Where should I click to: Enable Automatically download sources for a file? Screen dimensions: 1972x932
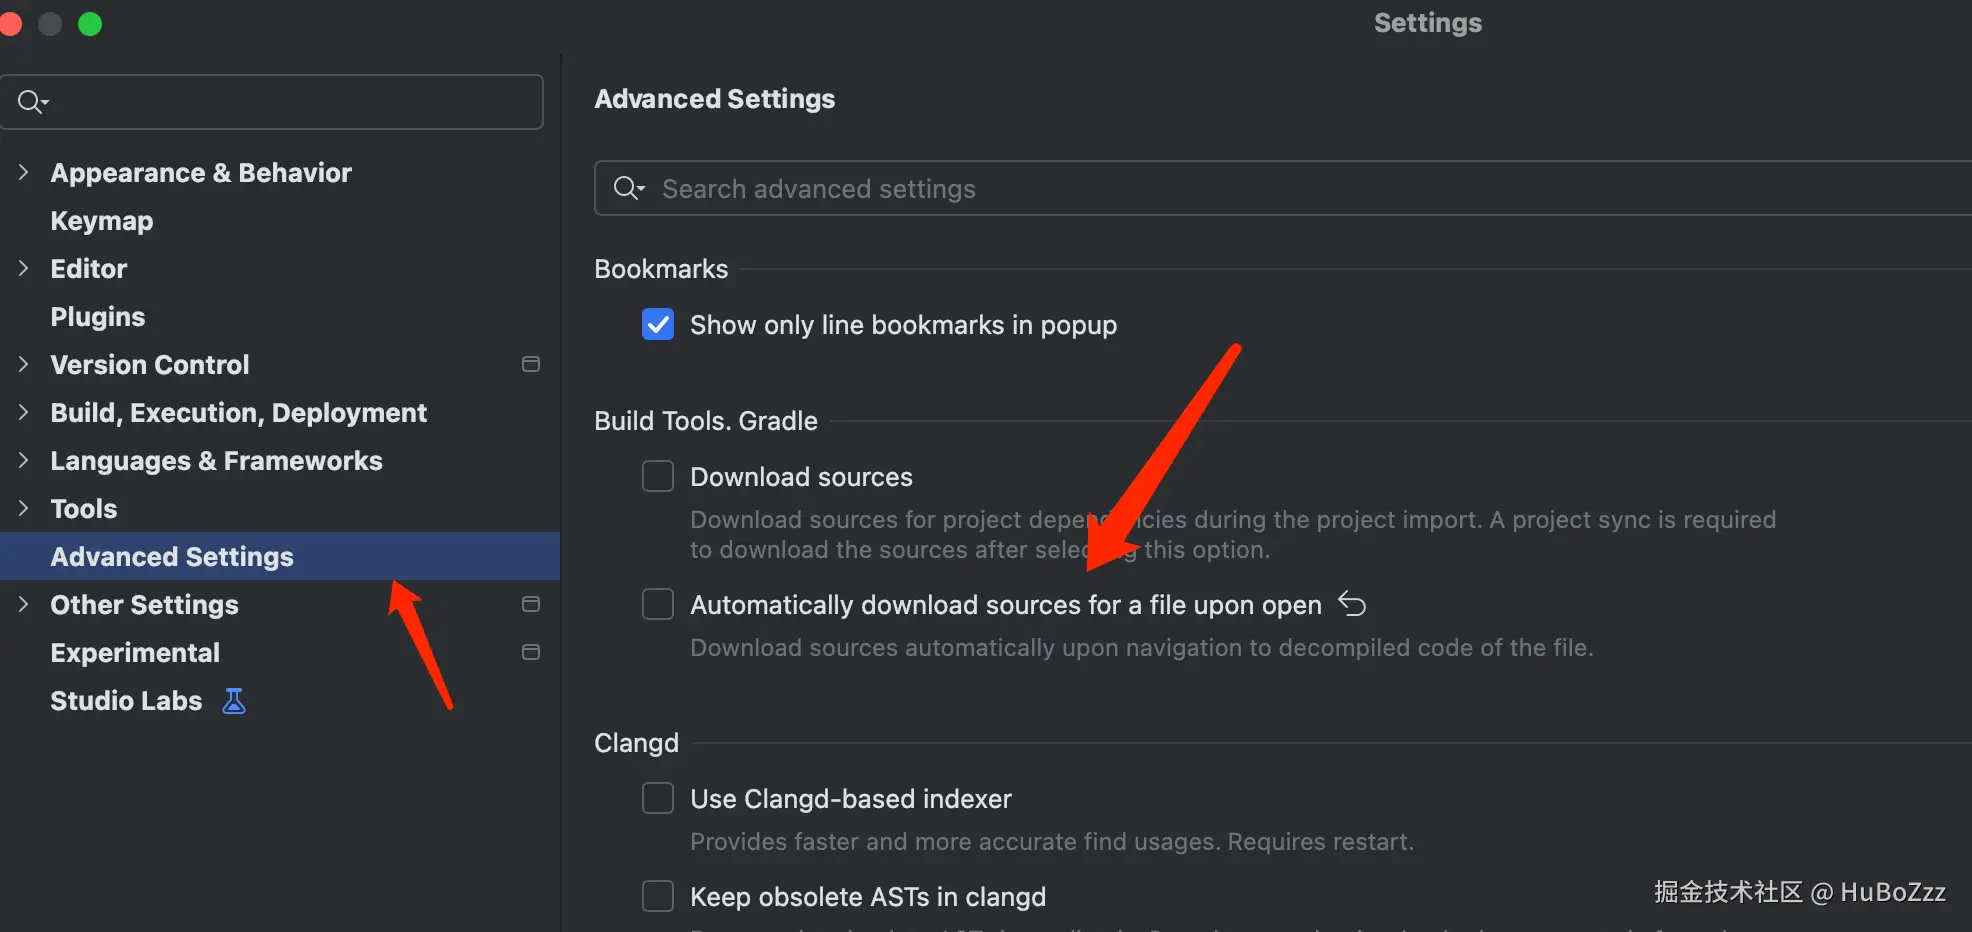658,604
